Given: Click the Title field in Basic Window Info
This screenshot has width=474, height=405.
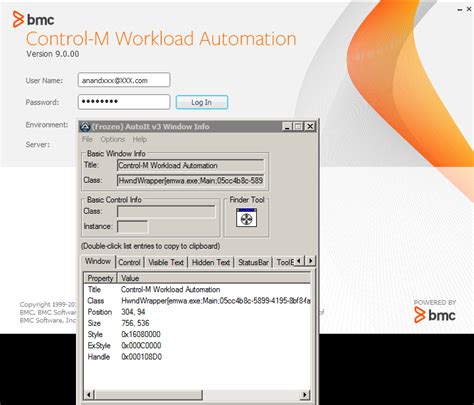Looking at the screenshot, I should (x=190, y=165).
